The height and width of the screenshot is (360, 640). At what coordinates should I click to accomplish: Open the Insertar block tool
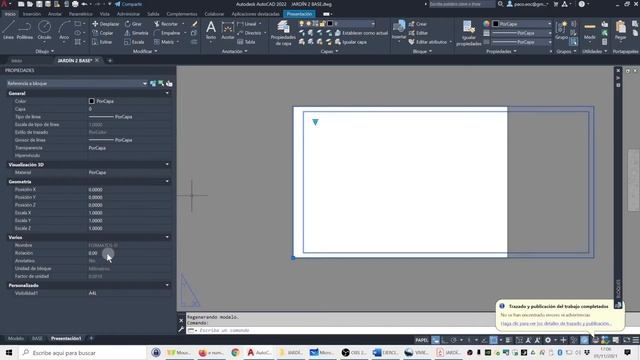[399, 31]
